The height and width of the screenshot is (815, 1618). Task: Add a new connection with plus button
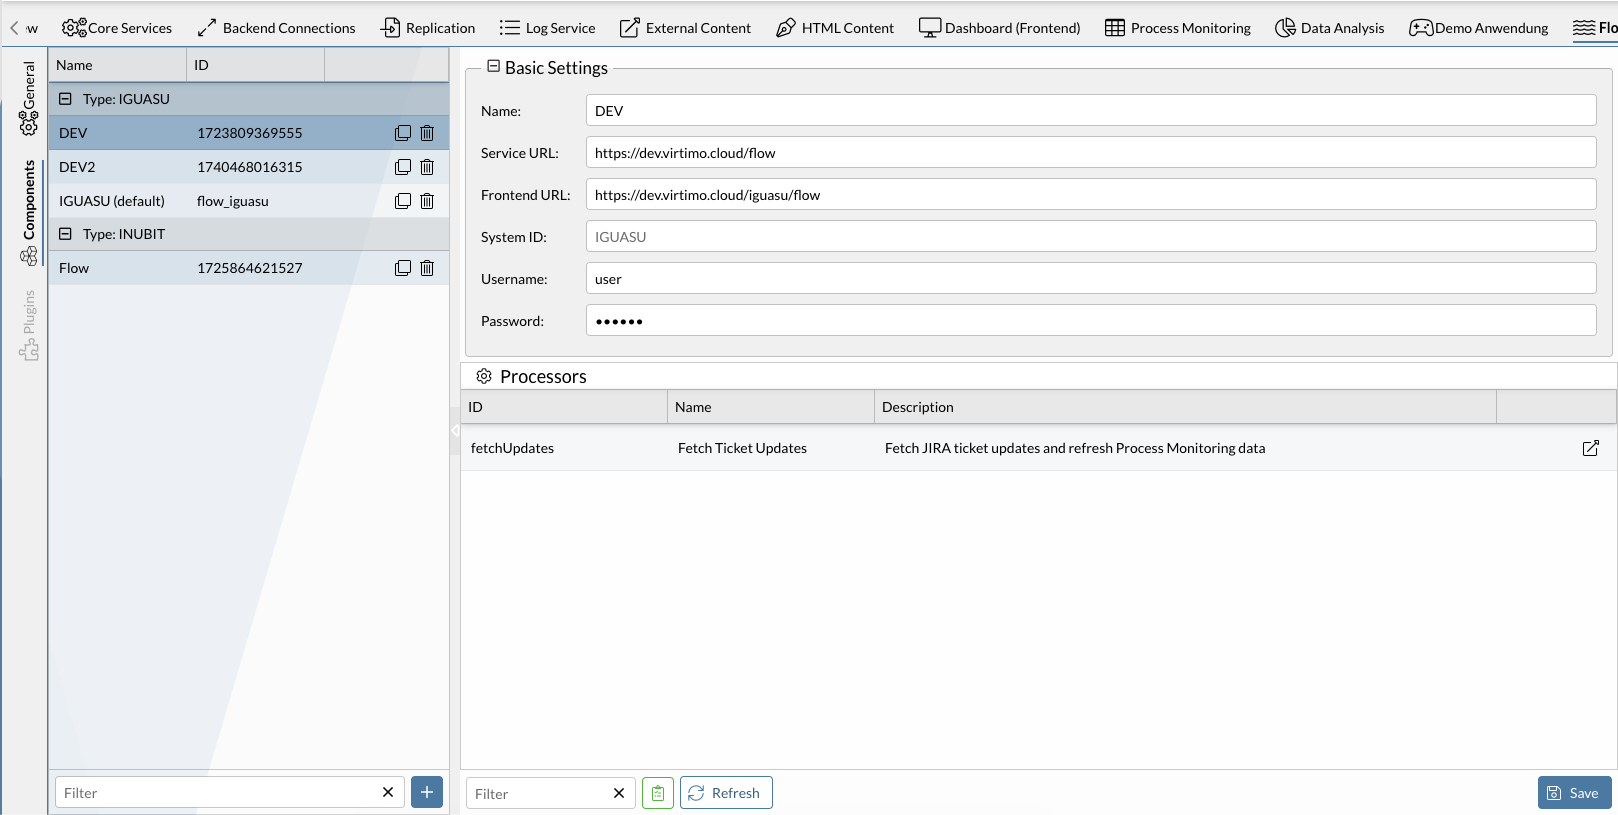tap(427, 792)
